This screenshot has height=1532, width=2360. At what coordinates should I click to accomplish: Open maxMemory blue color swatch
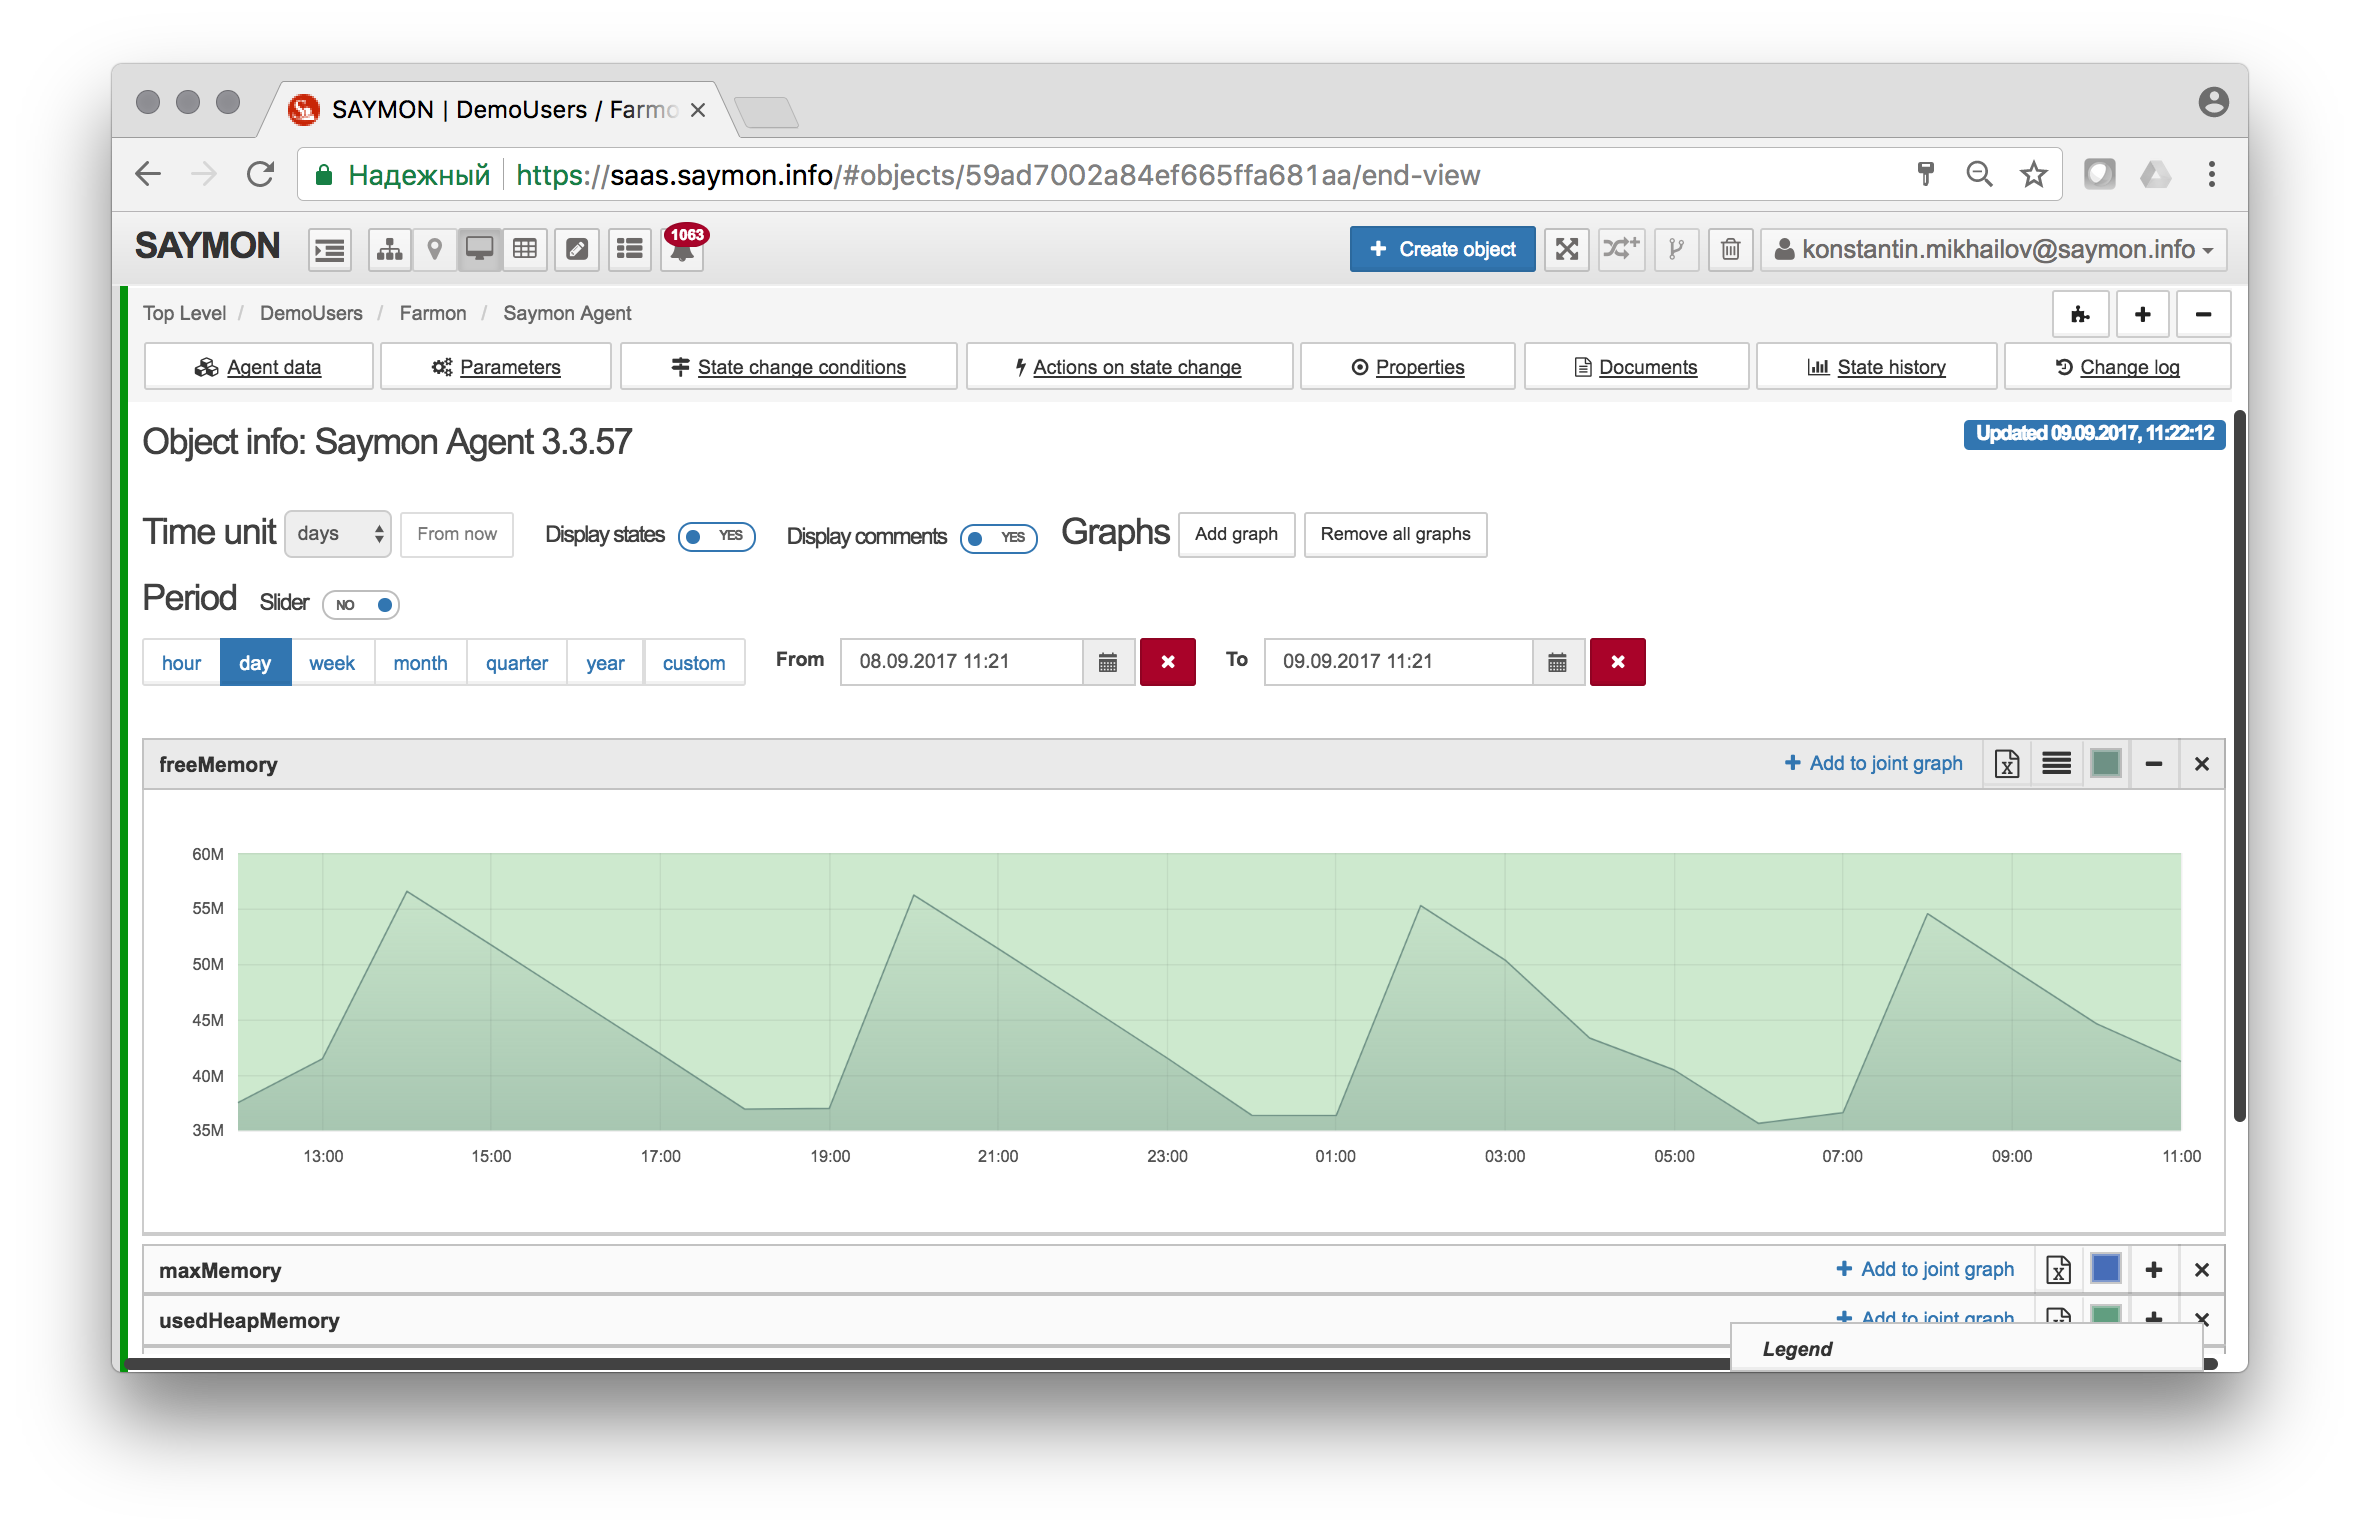tap(2106, 1270)
